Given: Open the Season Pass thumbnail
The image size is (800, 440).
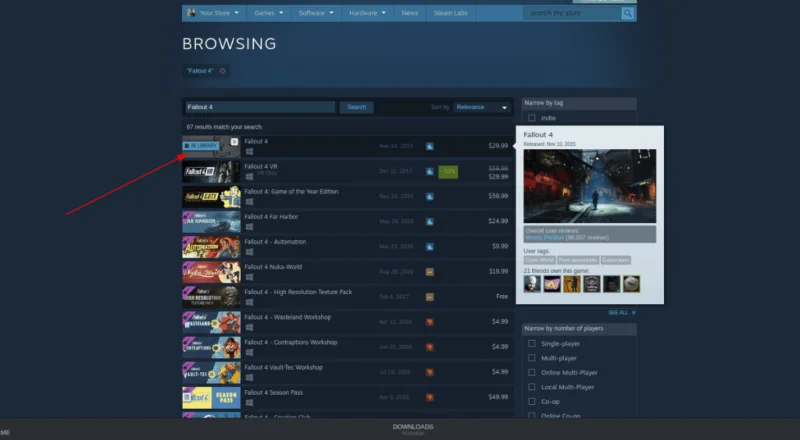Looking at the screenshot, I should point(211,397).
